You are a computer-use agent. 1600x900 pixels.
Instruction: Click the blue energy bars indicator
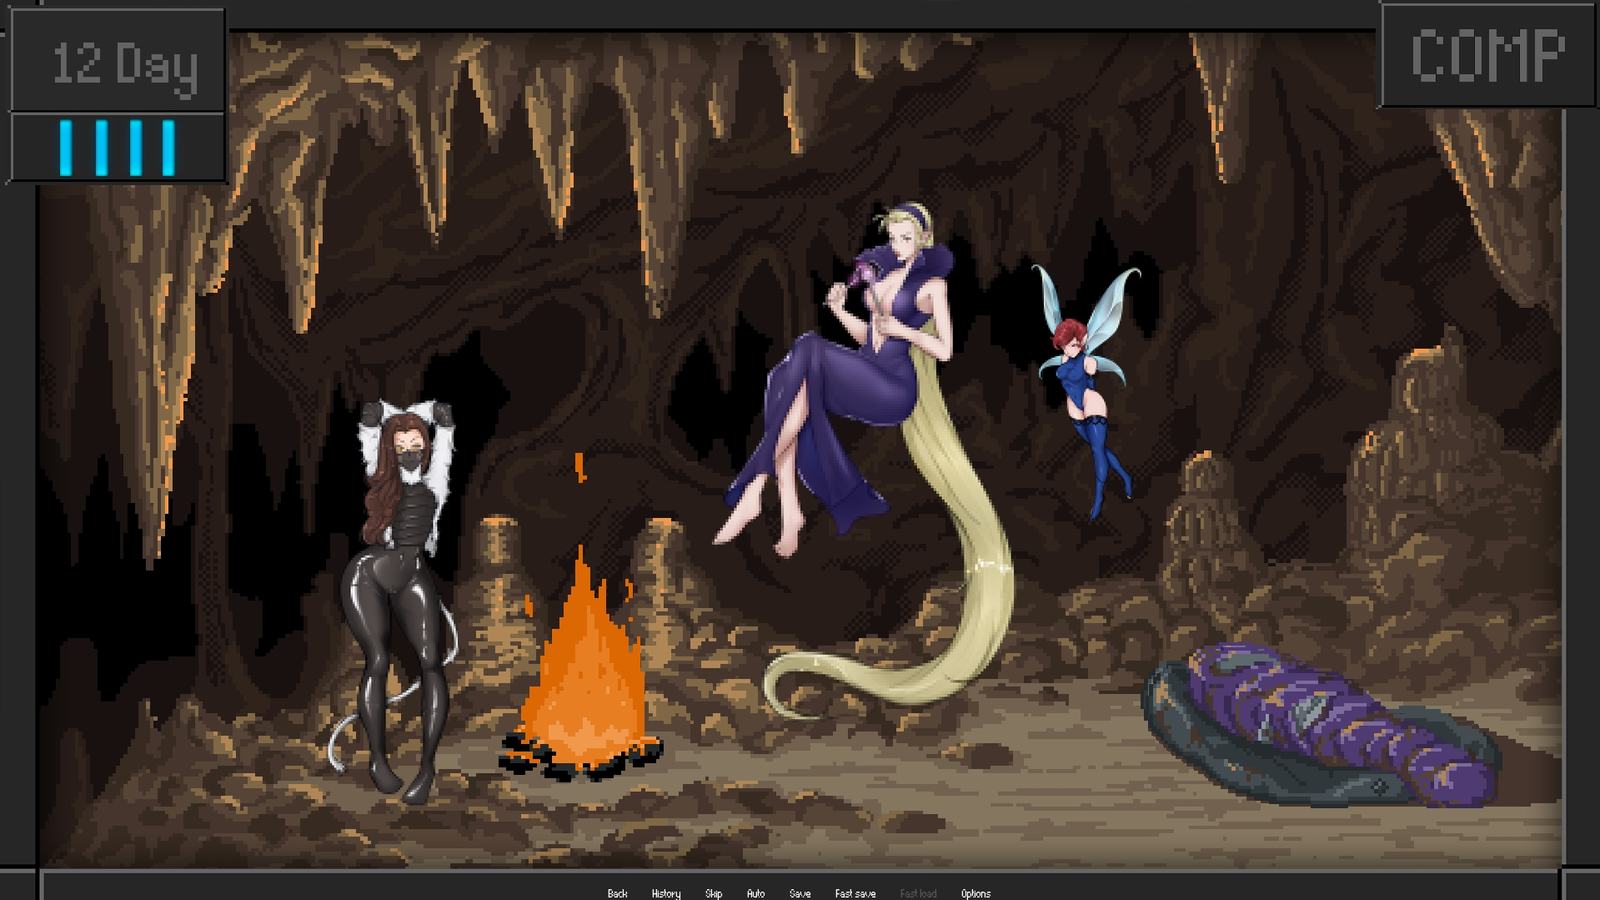pyautogui.click(x=118, y=148)
